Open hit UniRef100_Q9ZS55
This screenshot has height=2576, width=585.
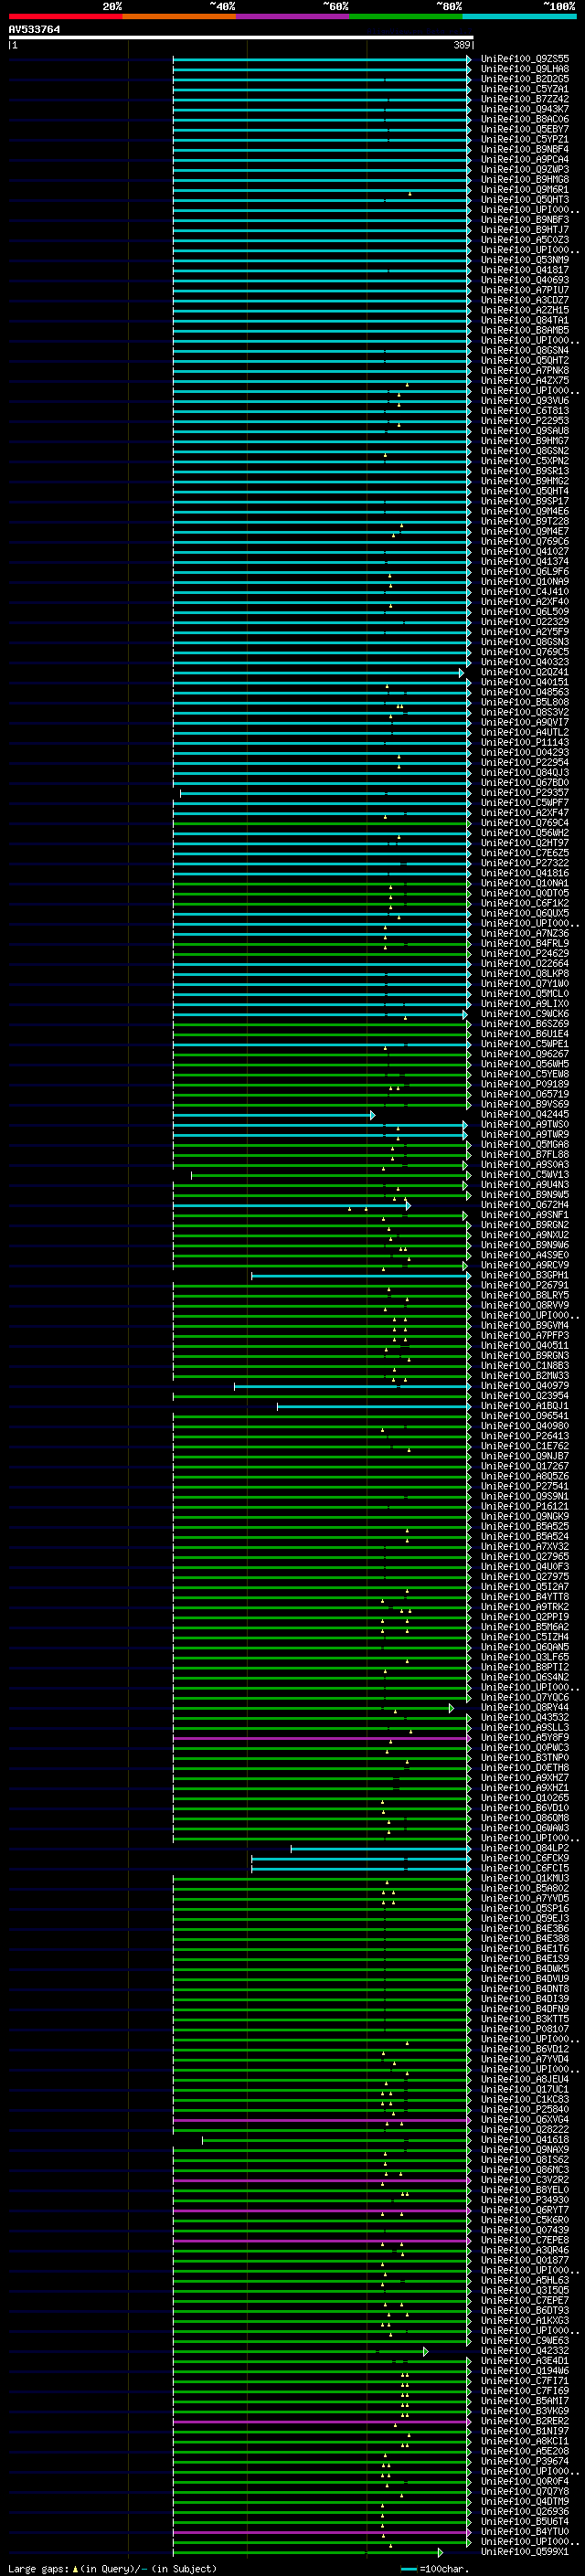[x=525, y=59]
